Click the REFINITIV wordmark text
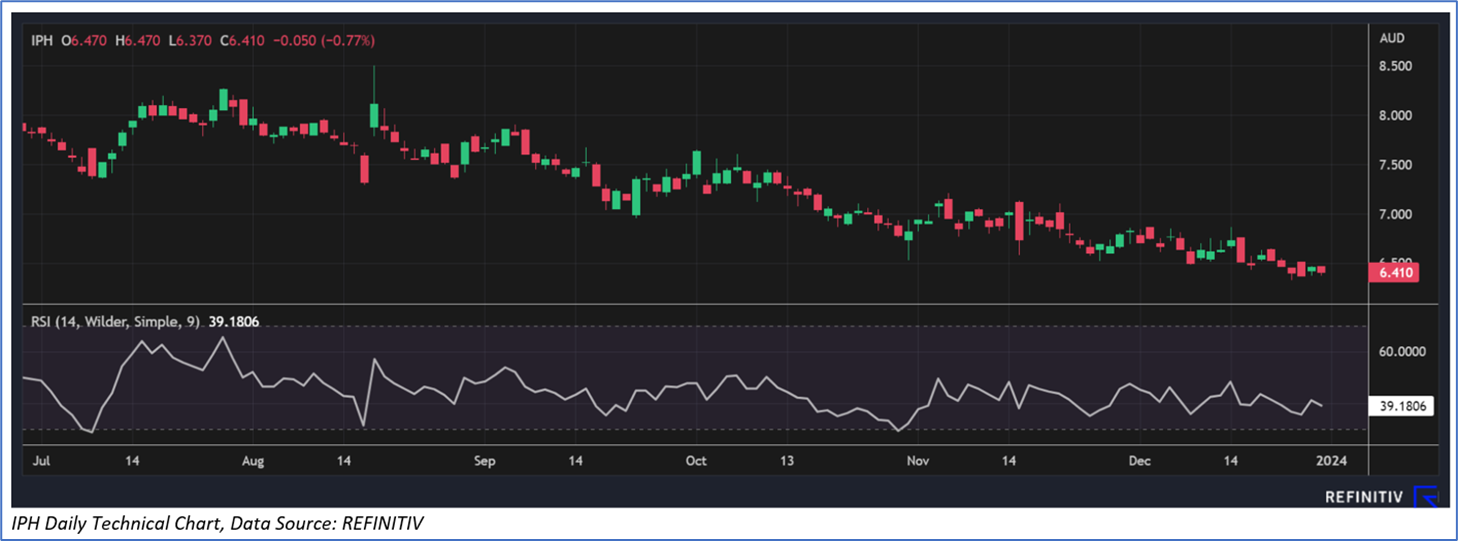The image size is (1458, 541). (1365, 497)
